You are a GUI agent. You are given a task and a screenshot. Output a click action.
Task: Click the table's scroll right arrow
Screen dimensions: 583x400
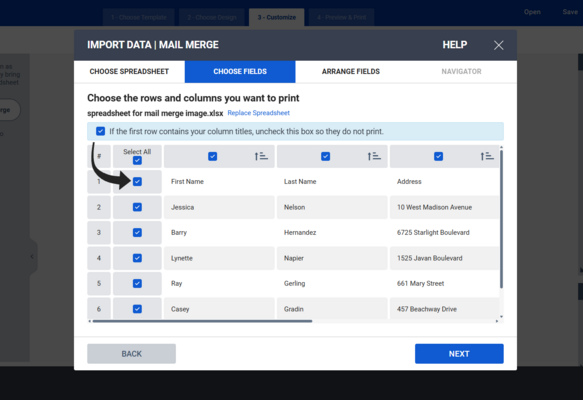point(497,321)
